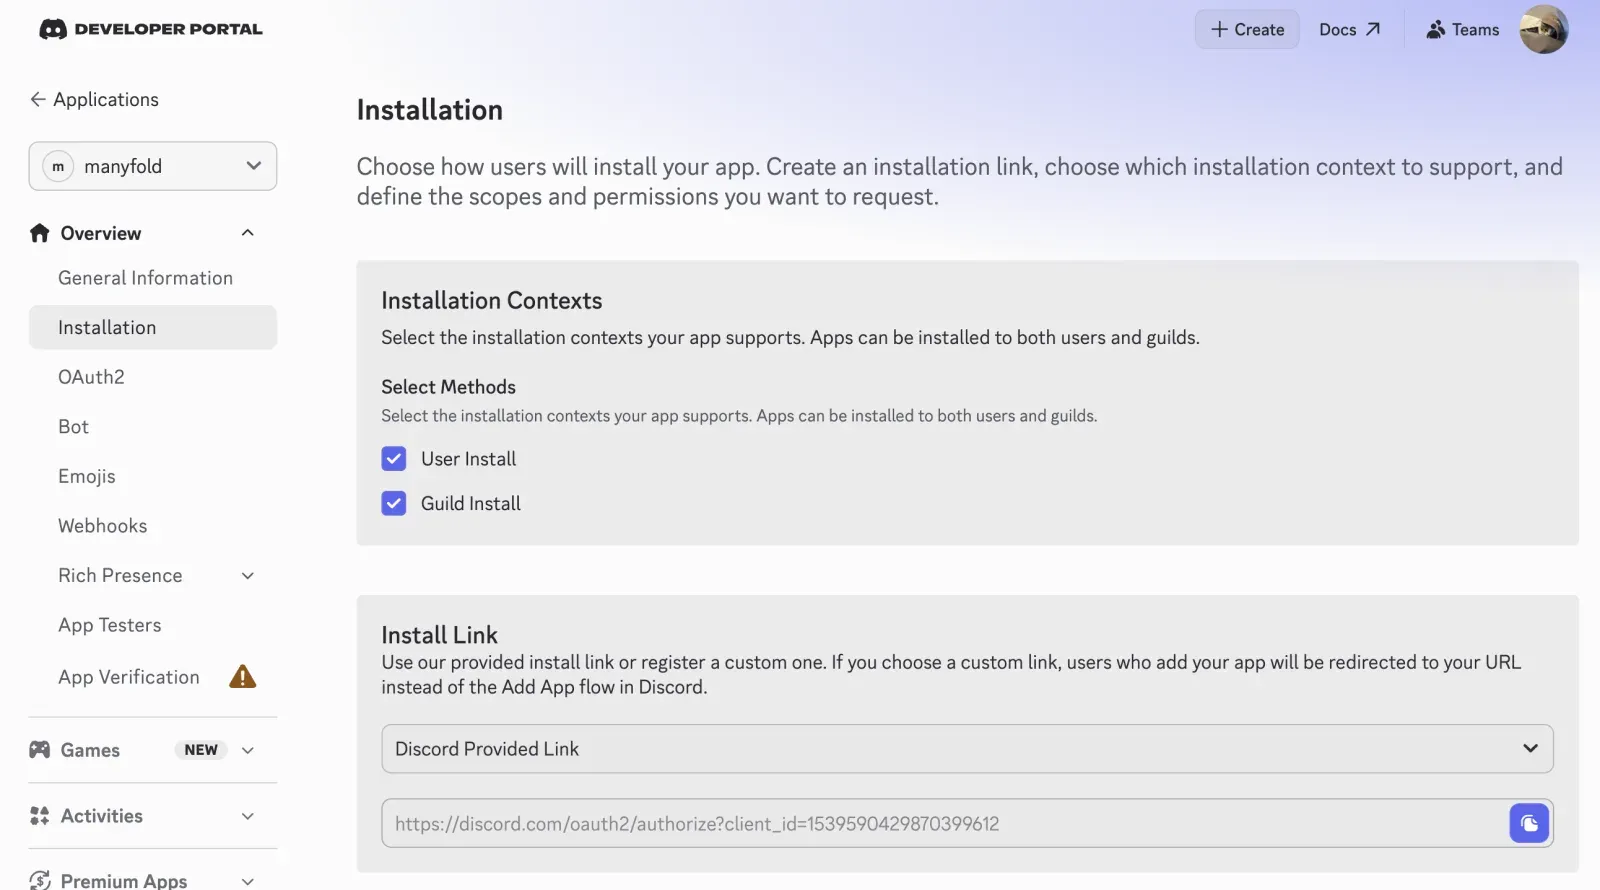Click the Activities section label
1600x890 pixels.
(x=101, y=816)
